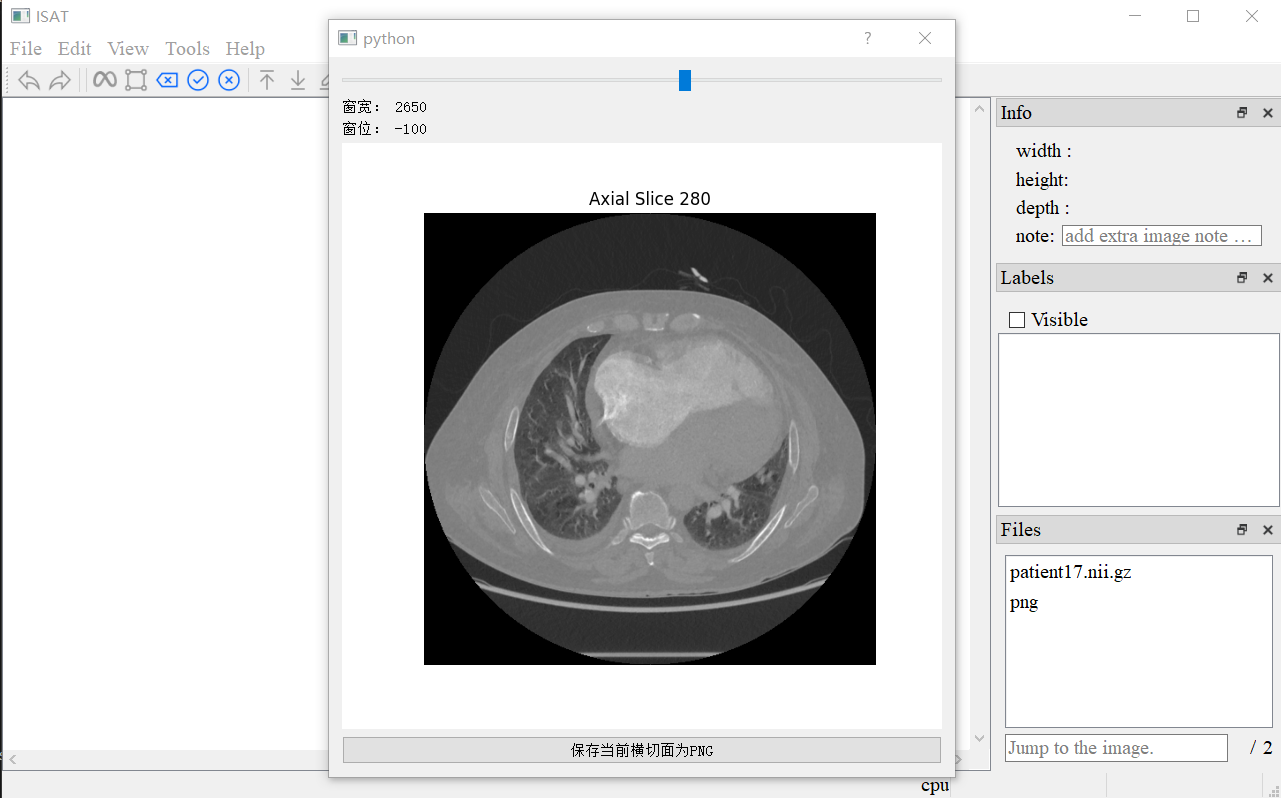Cancel annotation with the blue X icon
This screenshot has height=798, width=1281.
tap(229, 80)
